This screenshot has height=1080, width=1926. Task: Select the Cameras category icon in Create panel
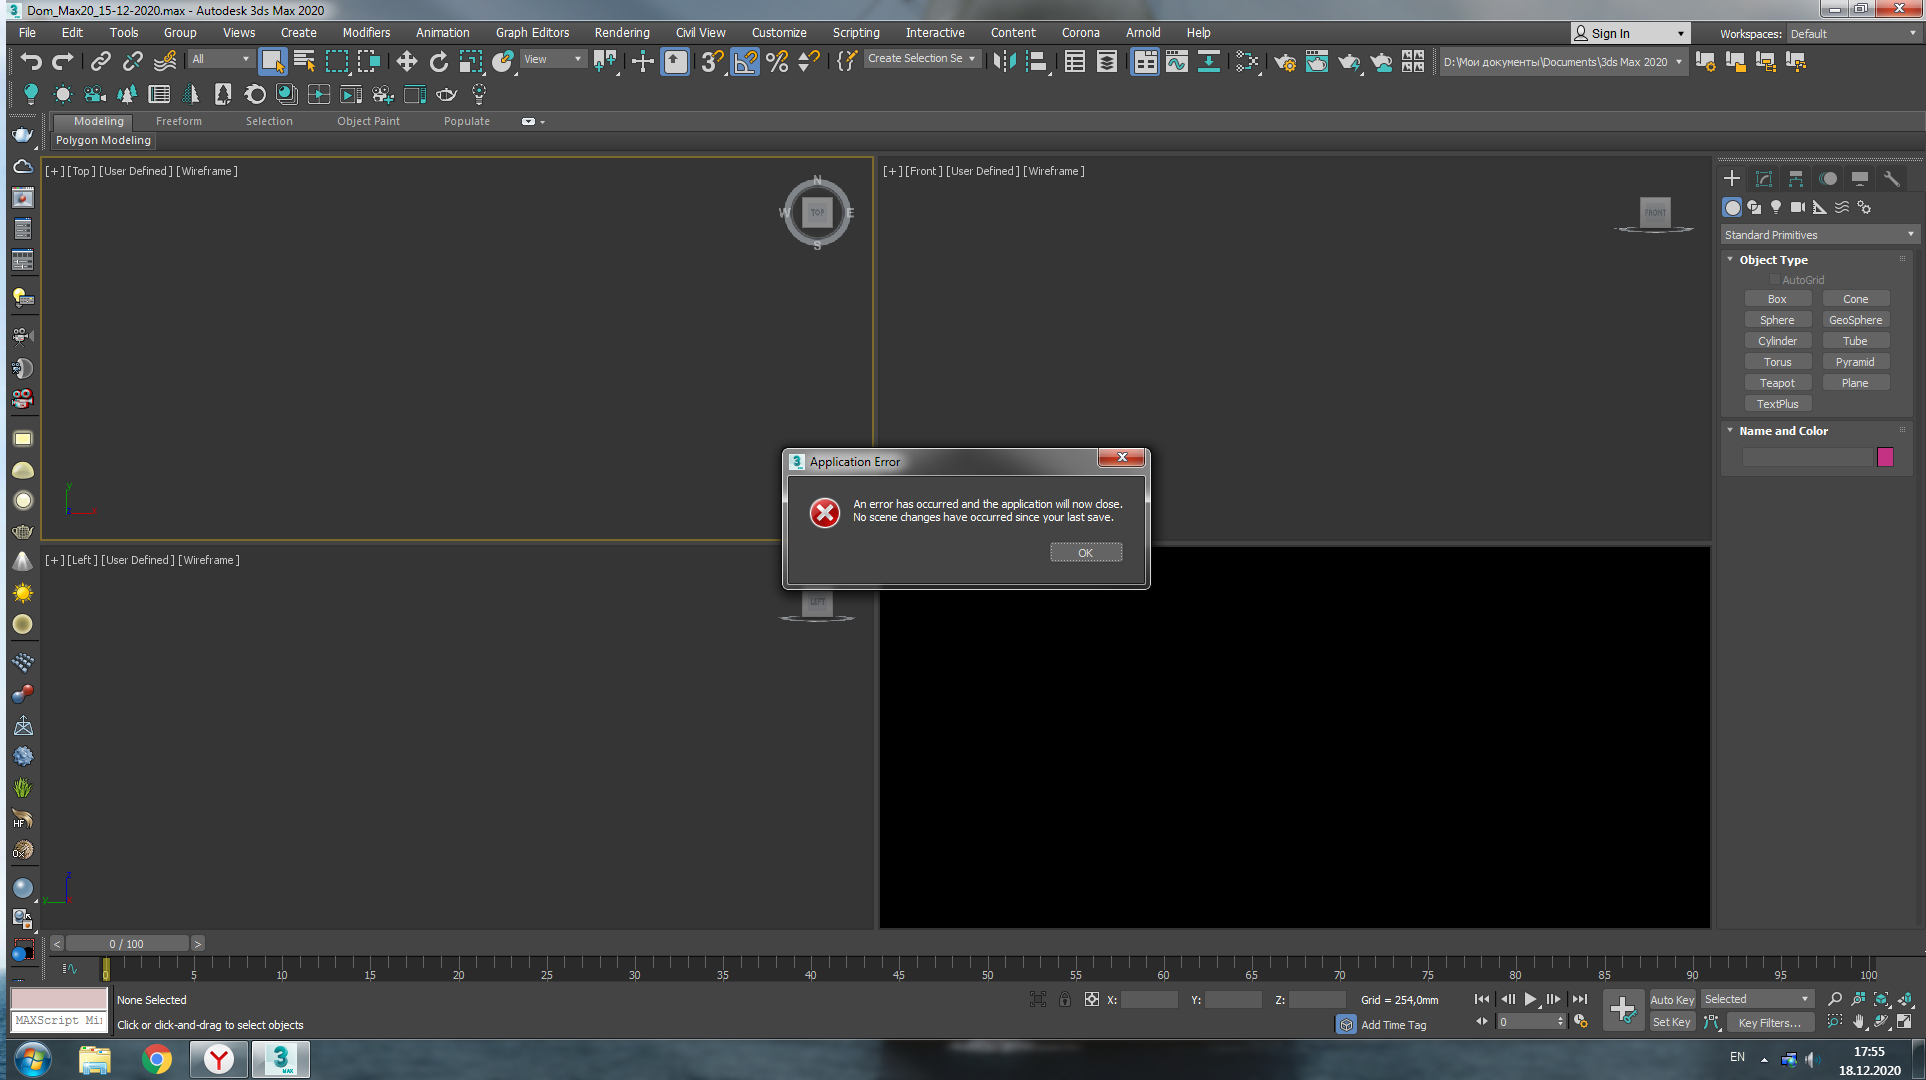tap(1798, 207)
